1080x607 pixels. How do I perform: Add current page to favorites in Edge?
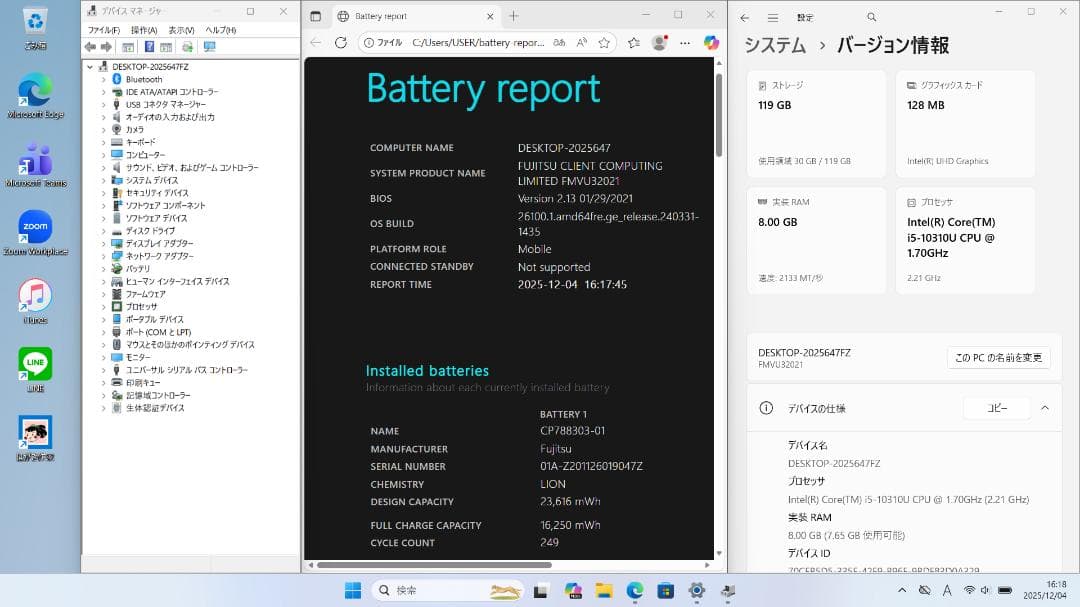point(604,44)
